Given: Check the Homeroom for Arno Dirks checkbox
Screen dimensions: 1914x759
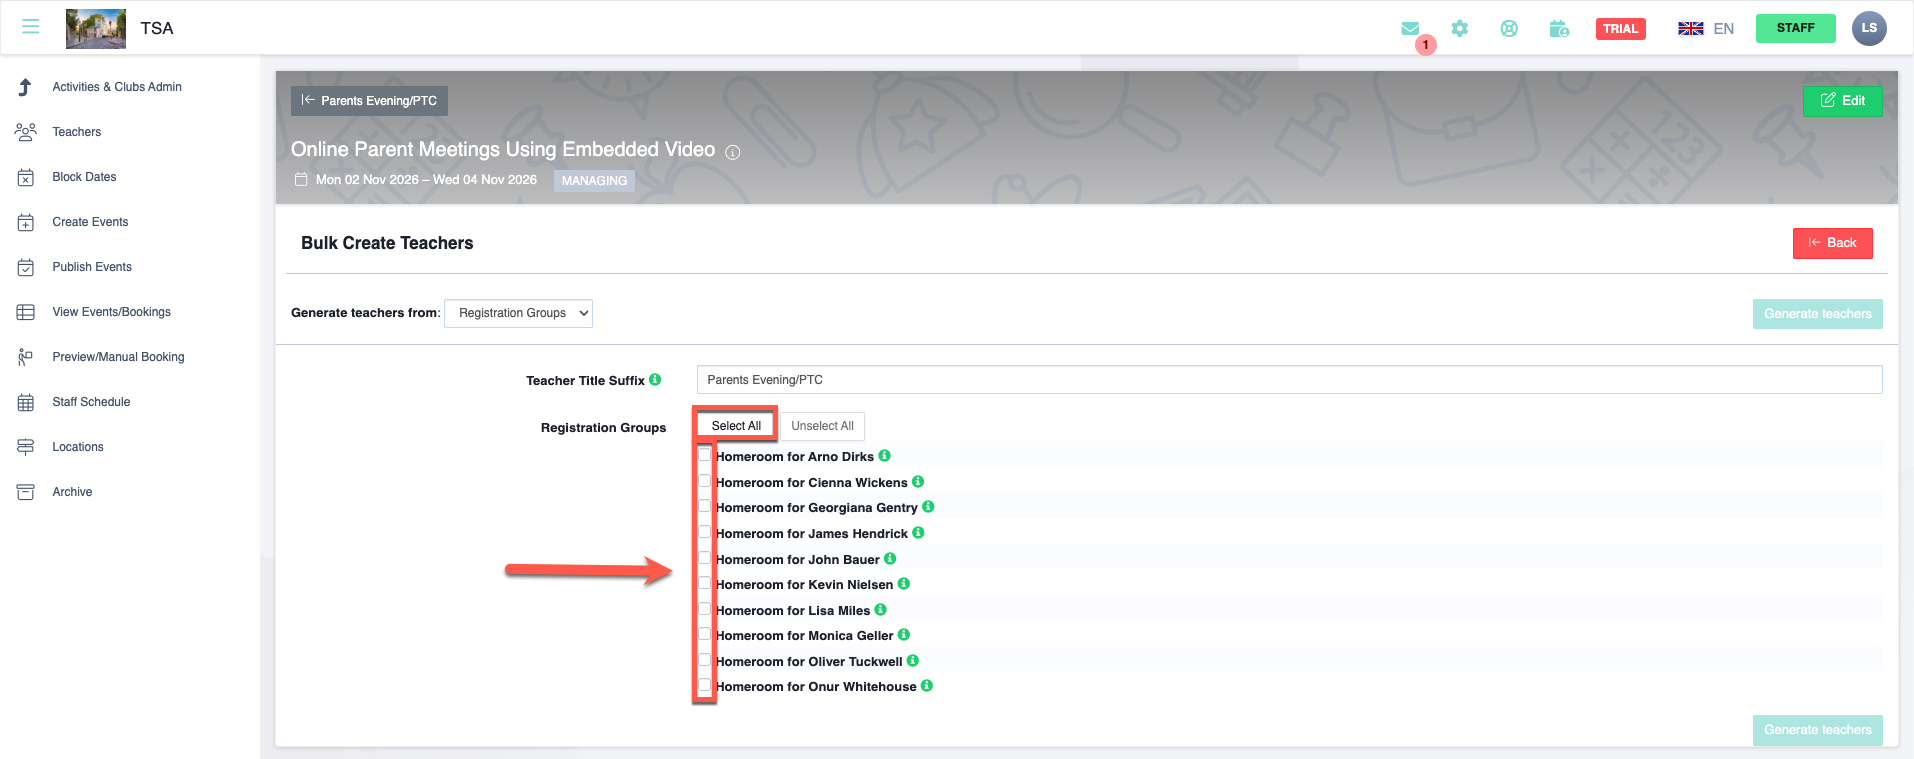Looking at the screenshot, I should click(705, 456).
